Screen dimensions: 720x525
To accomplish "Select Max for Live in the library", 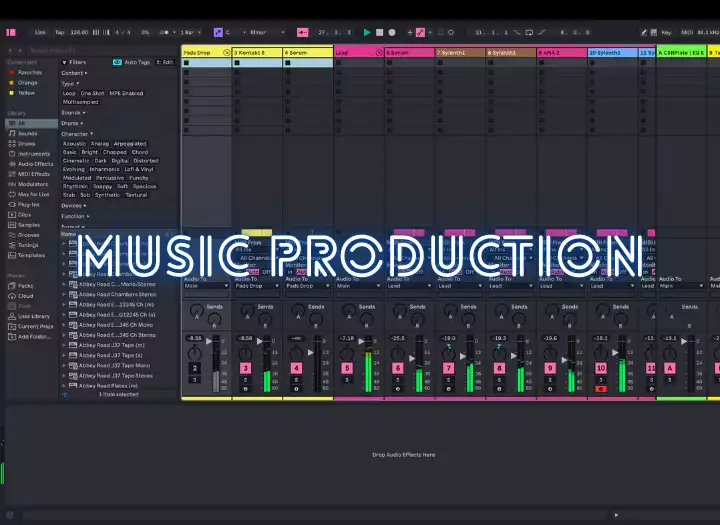I will [33, 194].
